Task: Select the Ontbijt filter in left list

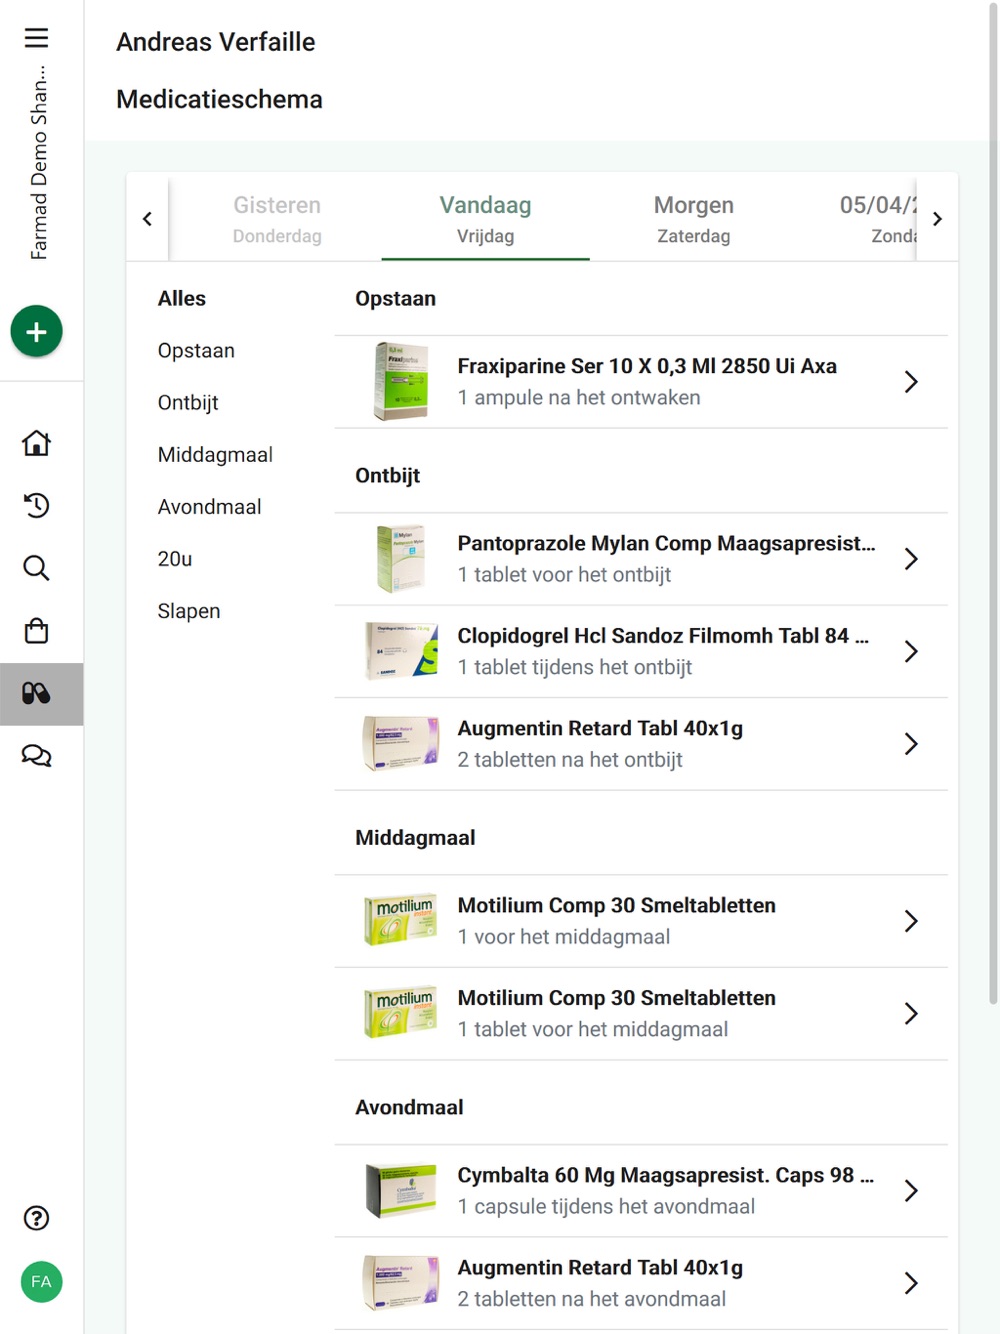Action: pyautogui.click(x=188, y=403)
